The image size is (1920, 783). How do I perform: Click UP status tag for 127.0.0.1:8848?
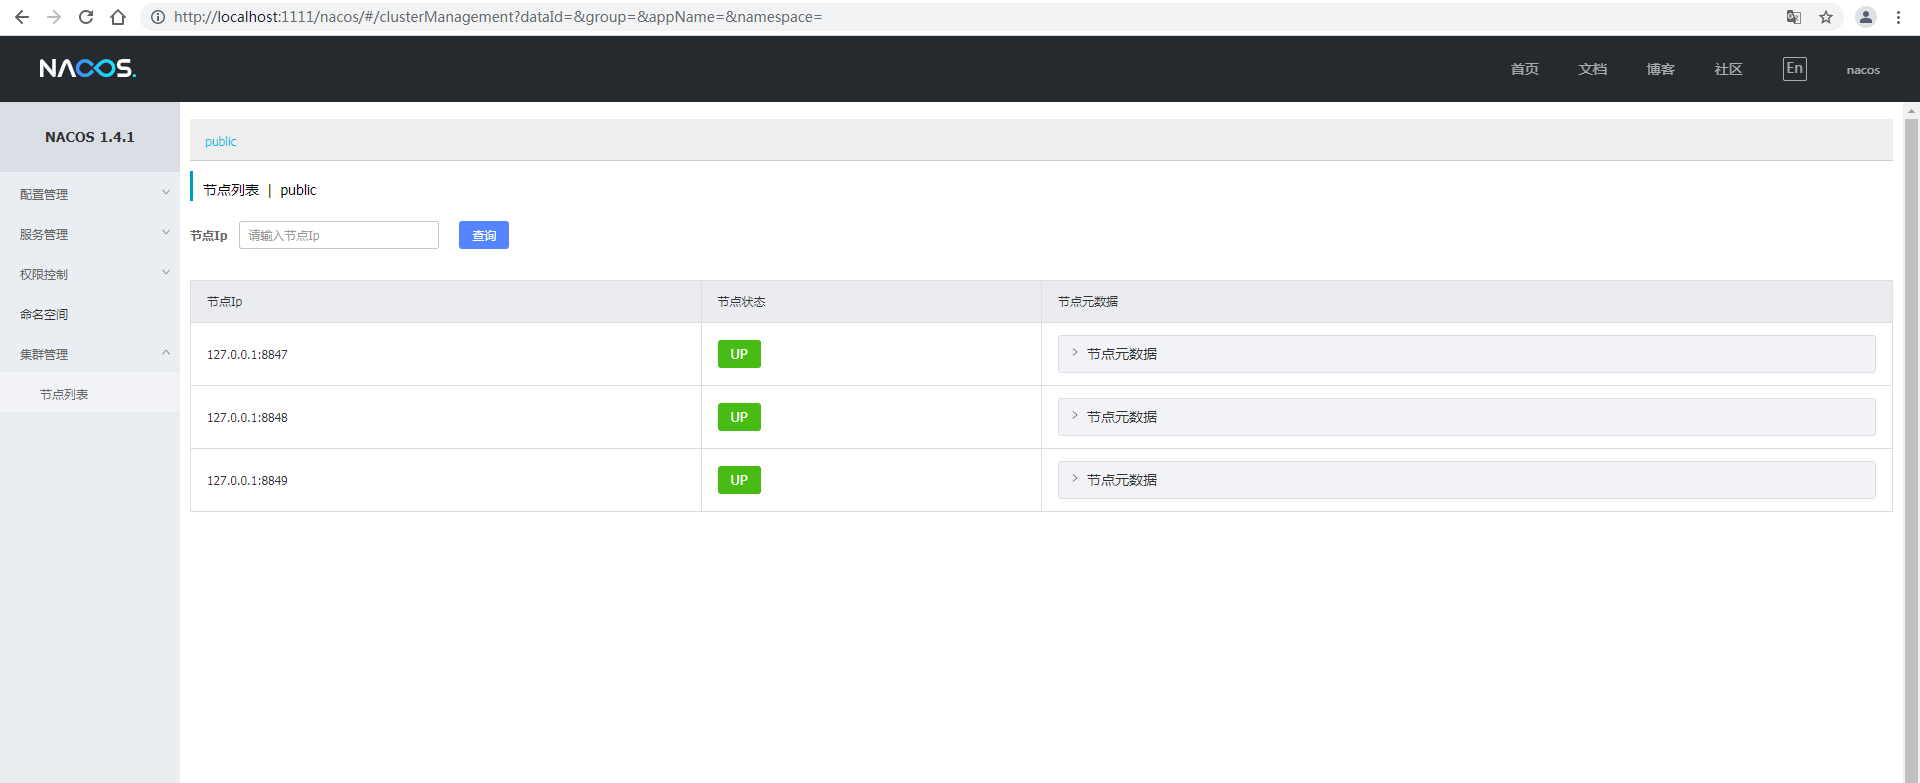pos(739,417)
